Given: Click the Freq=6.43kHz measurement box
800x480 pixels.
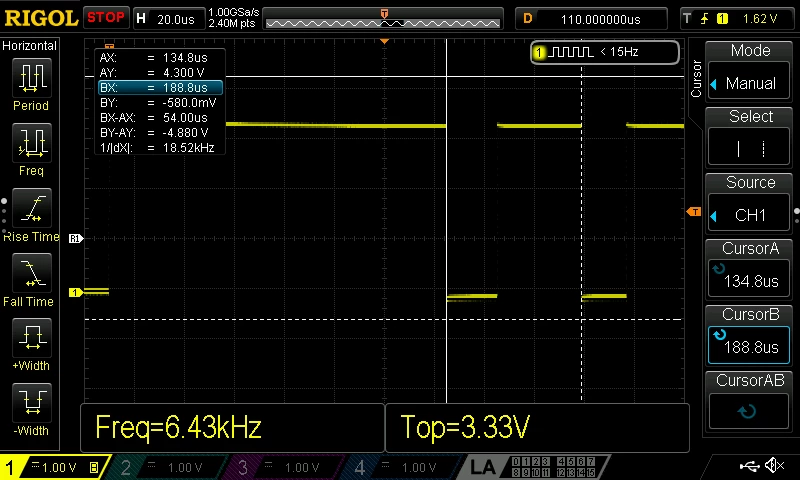Looking at the screenshot, I should [232, 427].
